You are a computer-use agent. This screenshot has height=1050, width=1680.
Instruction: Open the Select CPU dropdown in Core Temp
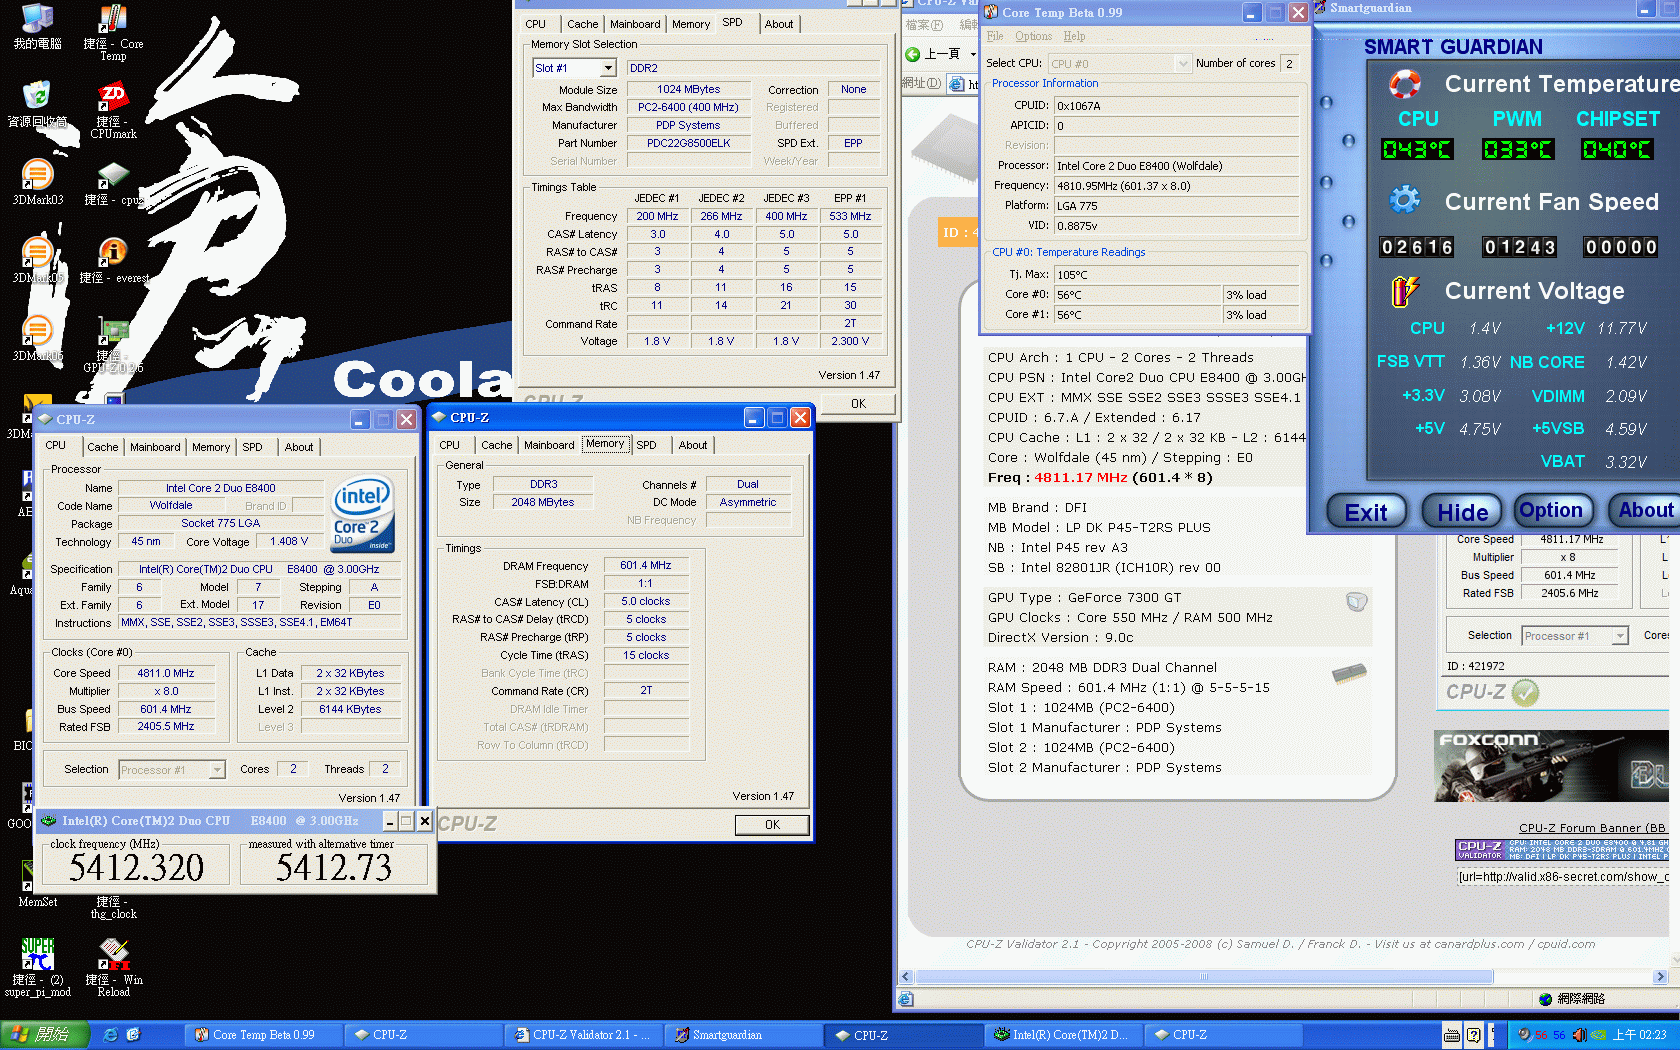pyautogui.click(x=1184, y=63)
